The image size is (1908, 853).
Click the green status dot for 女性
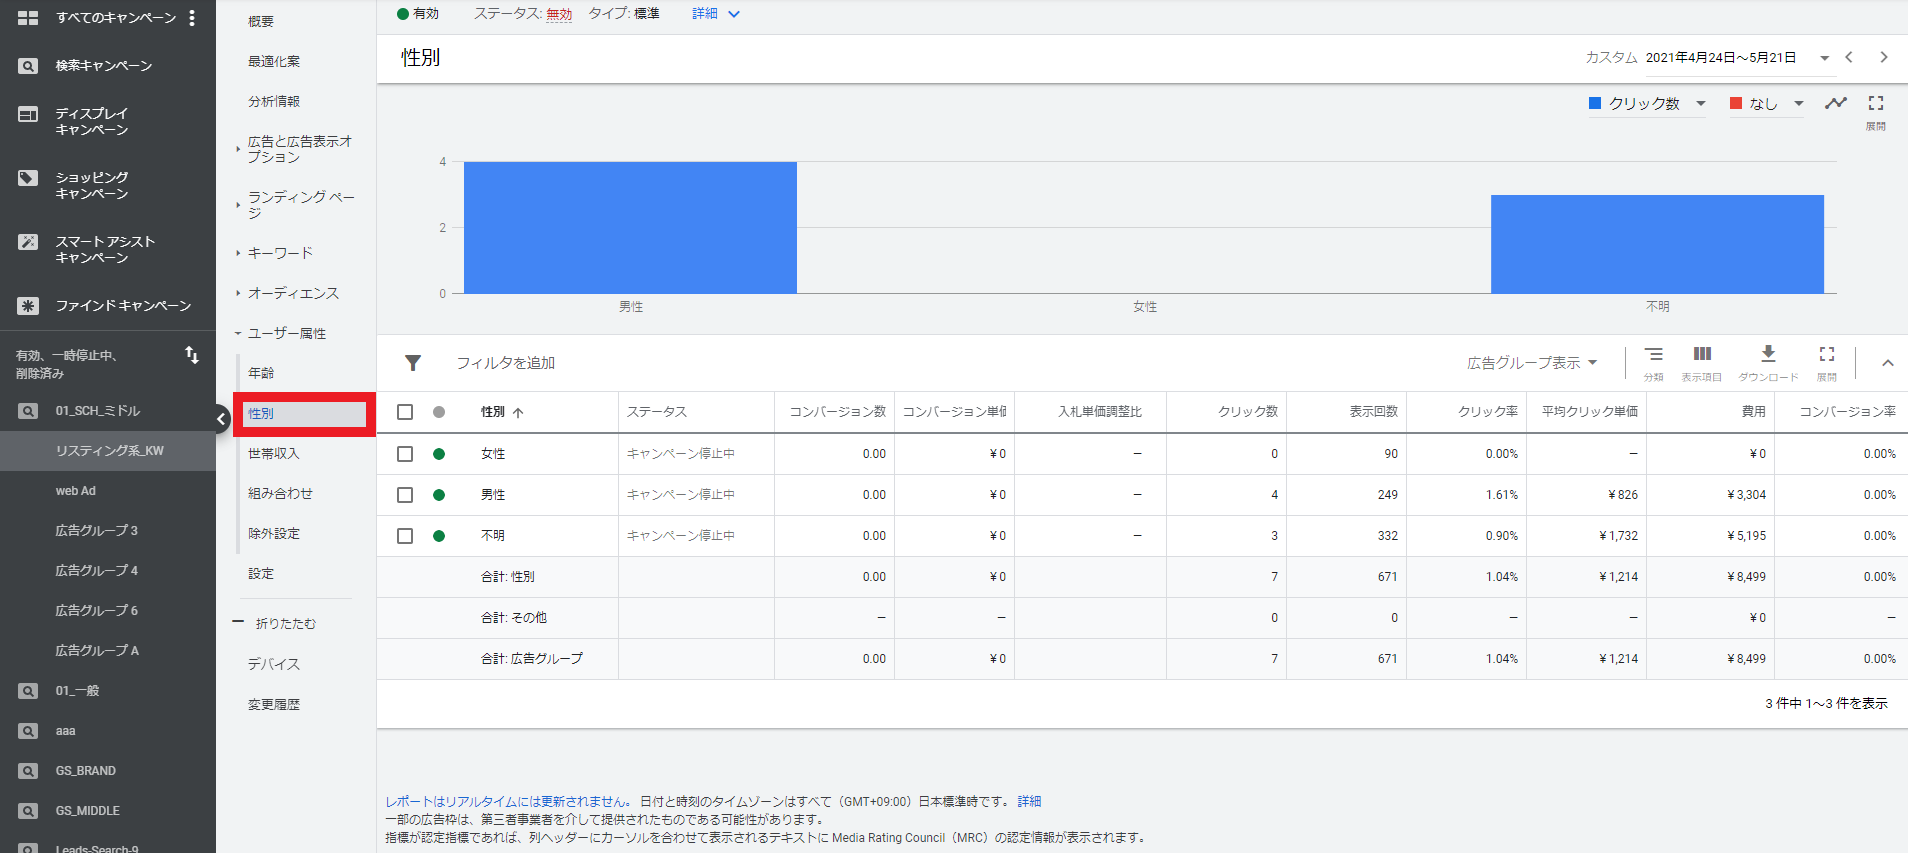click(x=439, y=454)
